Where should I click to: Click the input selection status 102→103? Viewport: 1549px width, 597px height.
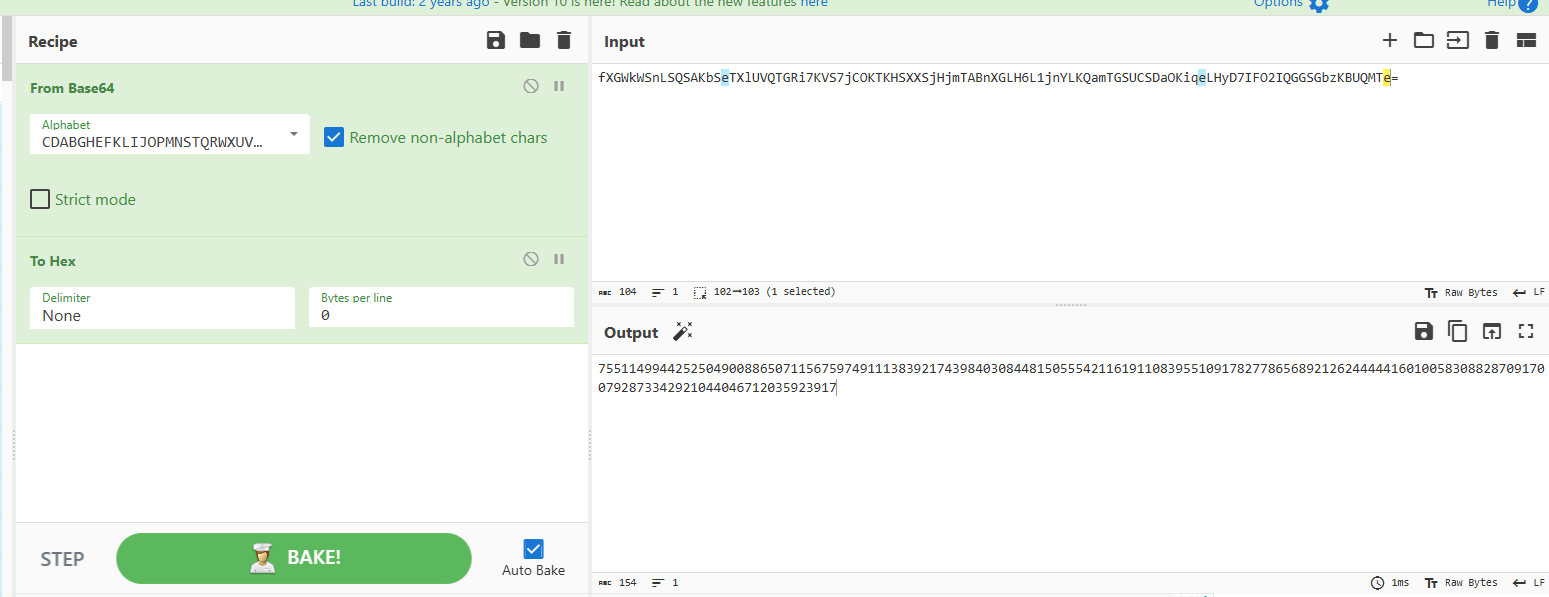coord(765,292)
